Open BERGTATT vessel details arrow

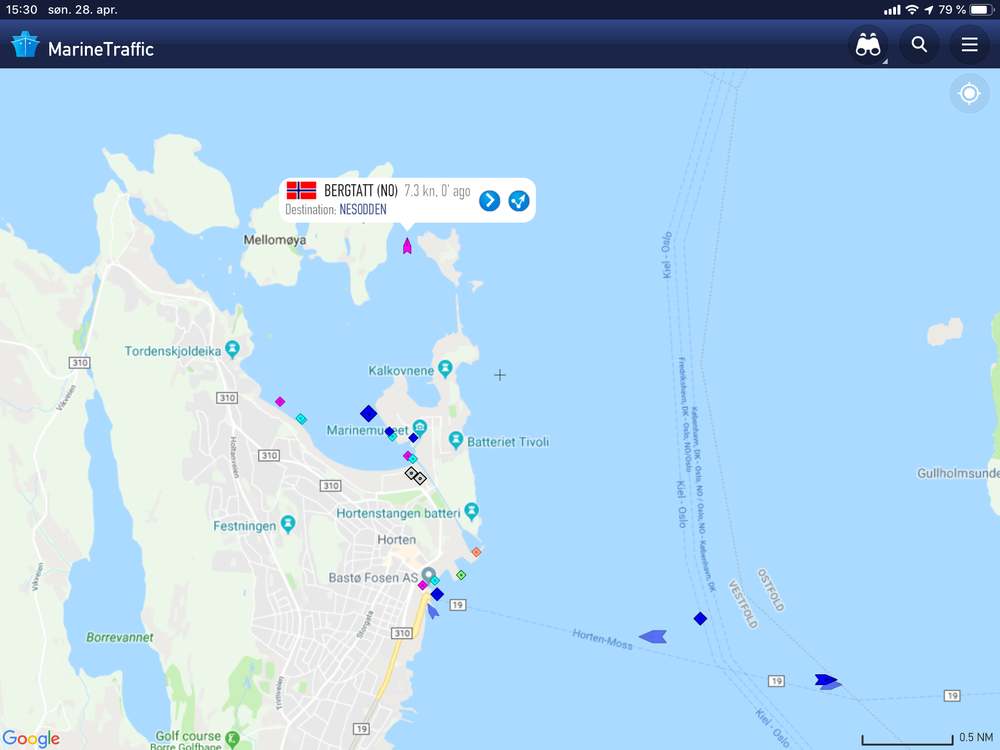pyautogui.click(x=489, y=201)
